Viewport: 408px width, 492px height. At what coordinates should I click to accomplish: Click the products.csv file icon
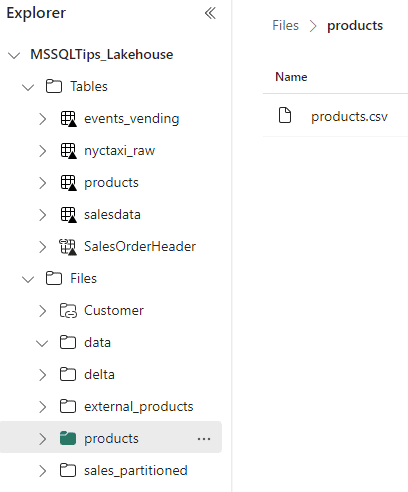click(285, 115)
